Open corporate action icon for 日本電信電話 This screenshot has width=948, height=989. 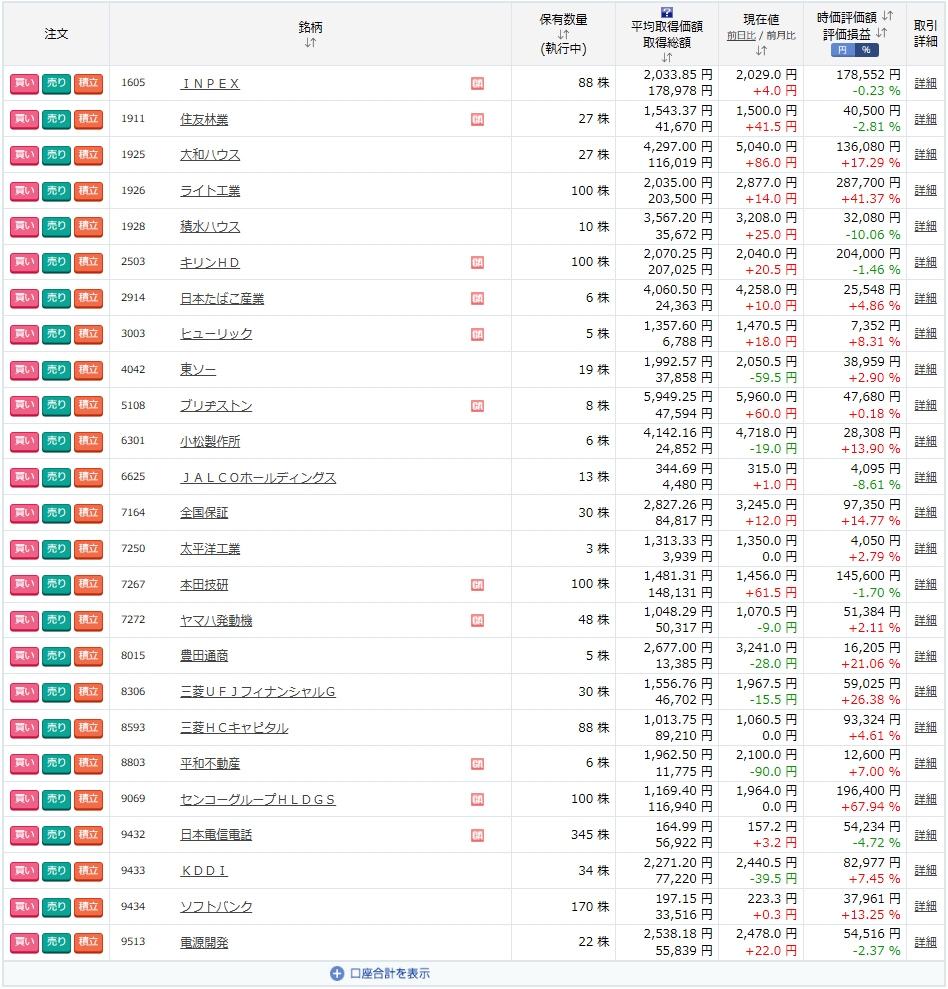477,836
